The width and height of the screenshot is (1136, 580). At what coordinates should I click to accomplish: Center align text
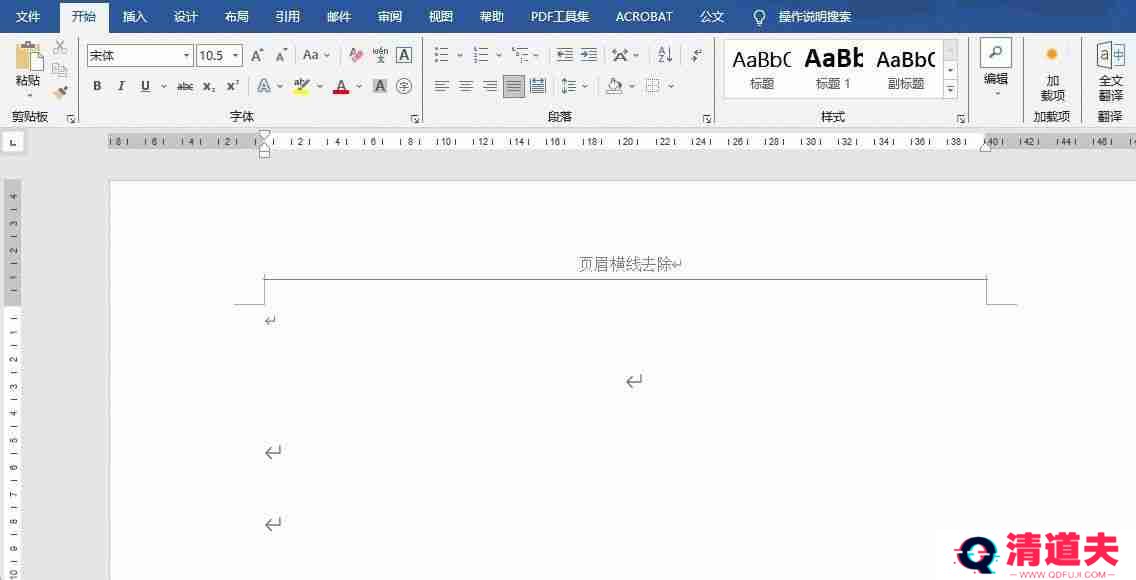466,86
